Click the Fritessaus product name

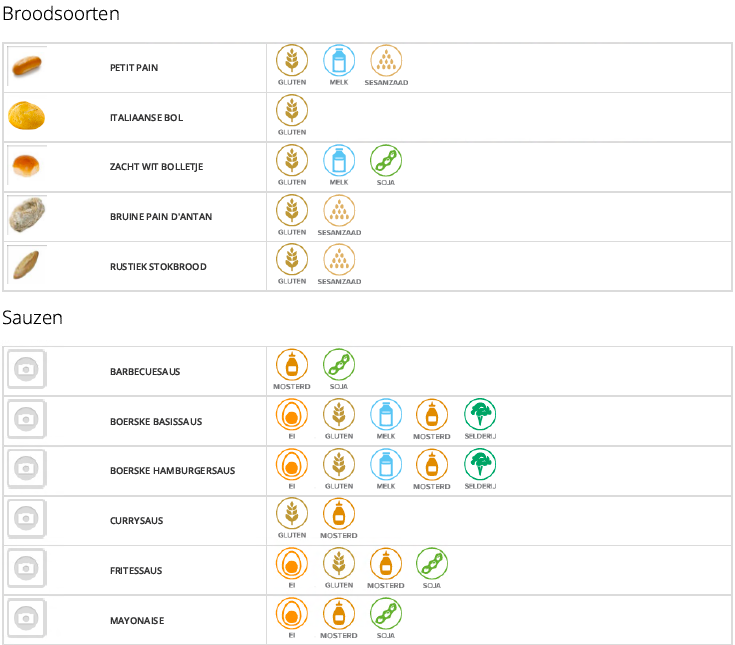[x=137, y=571]
